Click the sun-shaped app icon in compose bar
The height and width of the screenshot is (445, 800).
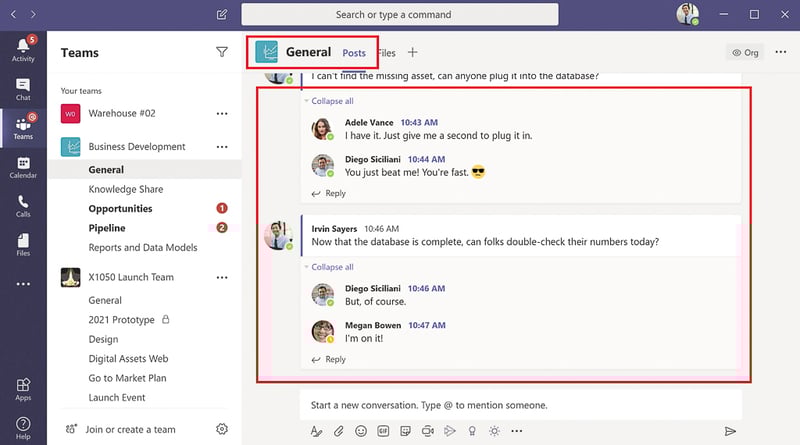[x=494, y=431]
